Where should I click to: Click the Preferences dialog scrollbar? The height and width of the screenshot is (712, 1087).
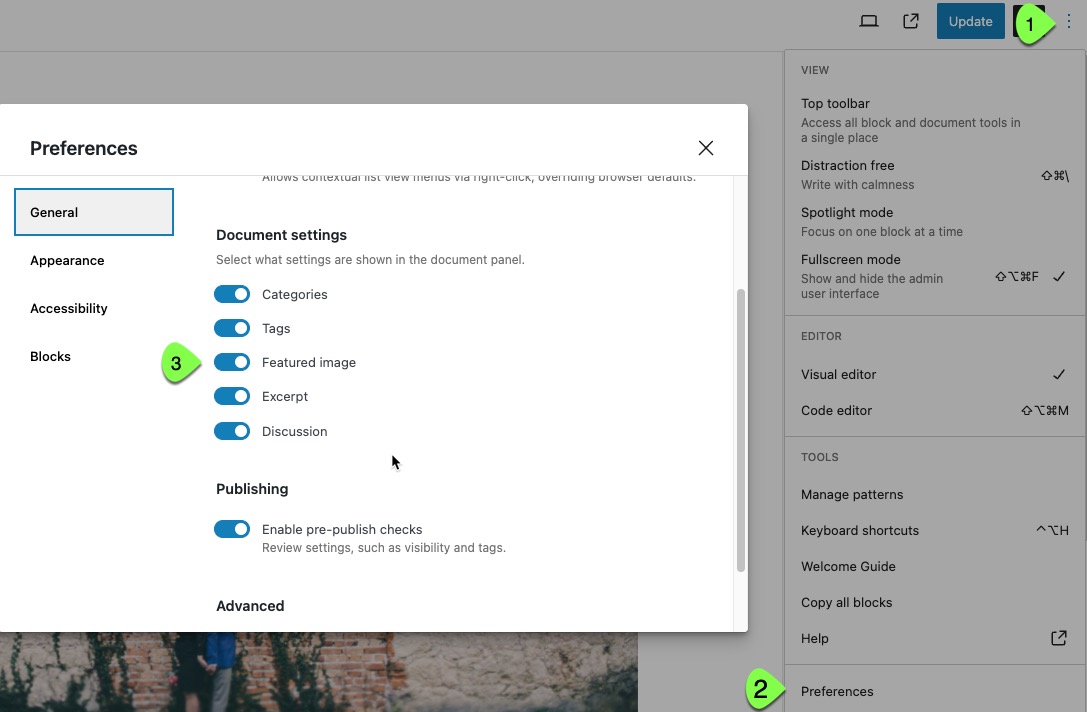740,430
